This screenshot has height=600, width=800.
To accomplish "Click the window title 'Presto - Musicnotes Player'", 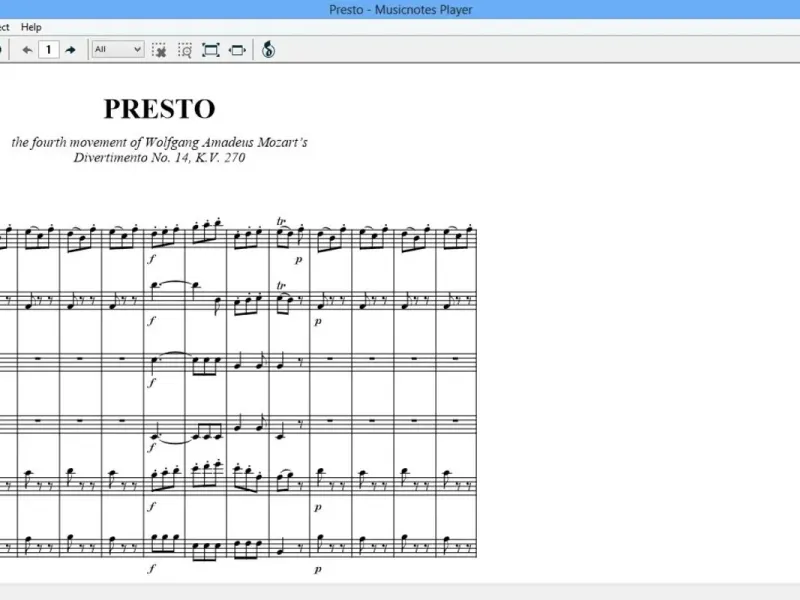I will (x=401, y=10).
